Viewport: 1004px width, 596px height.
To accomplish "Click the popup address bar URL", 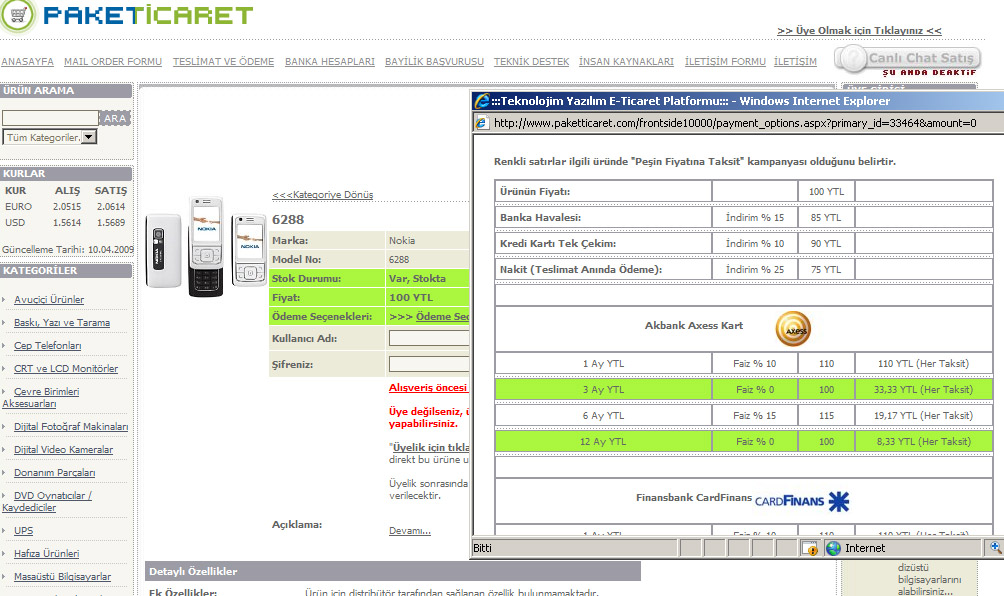I will [735, 123].
